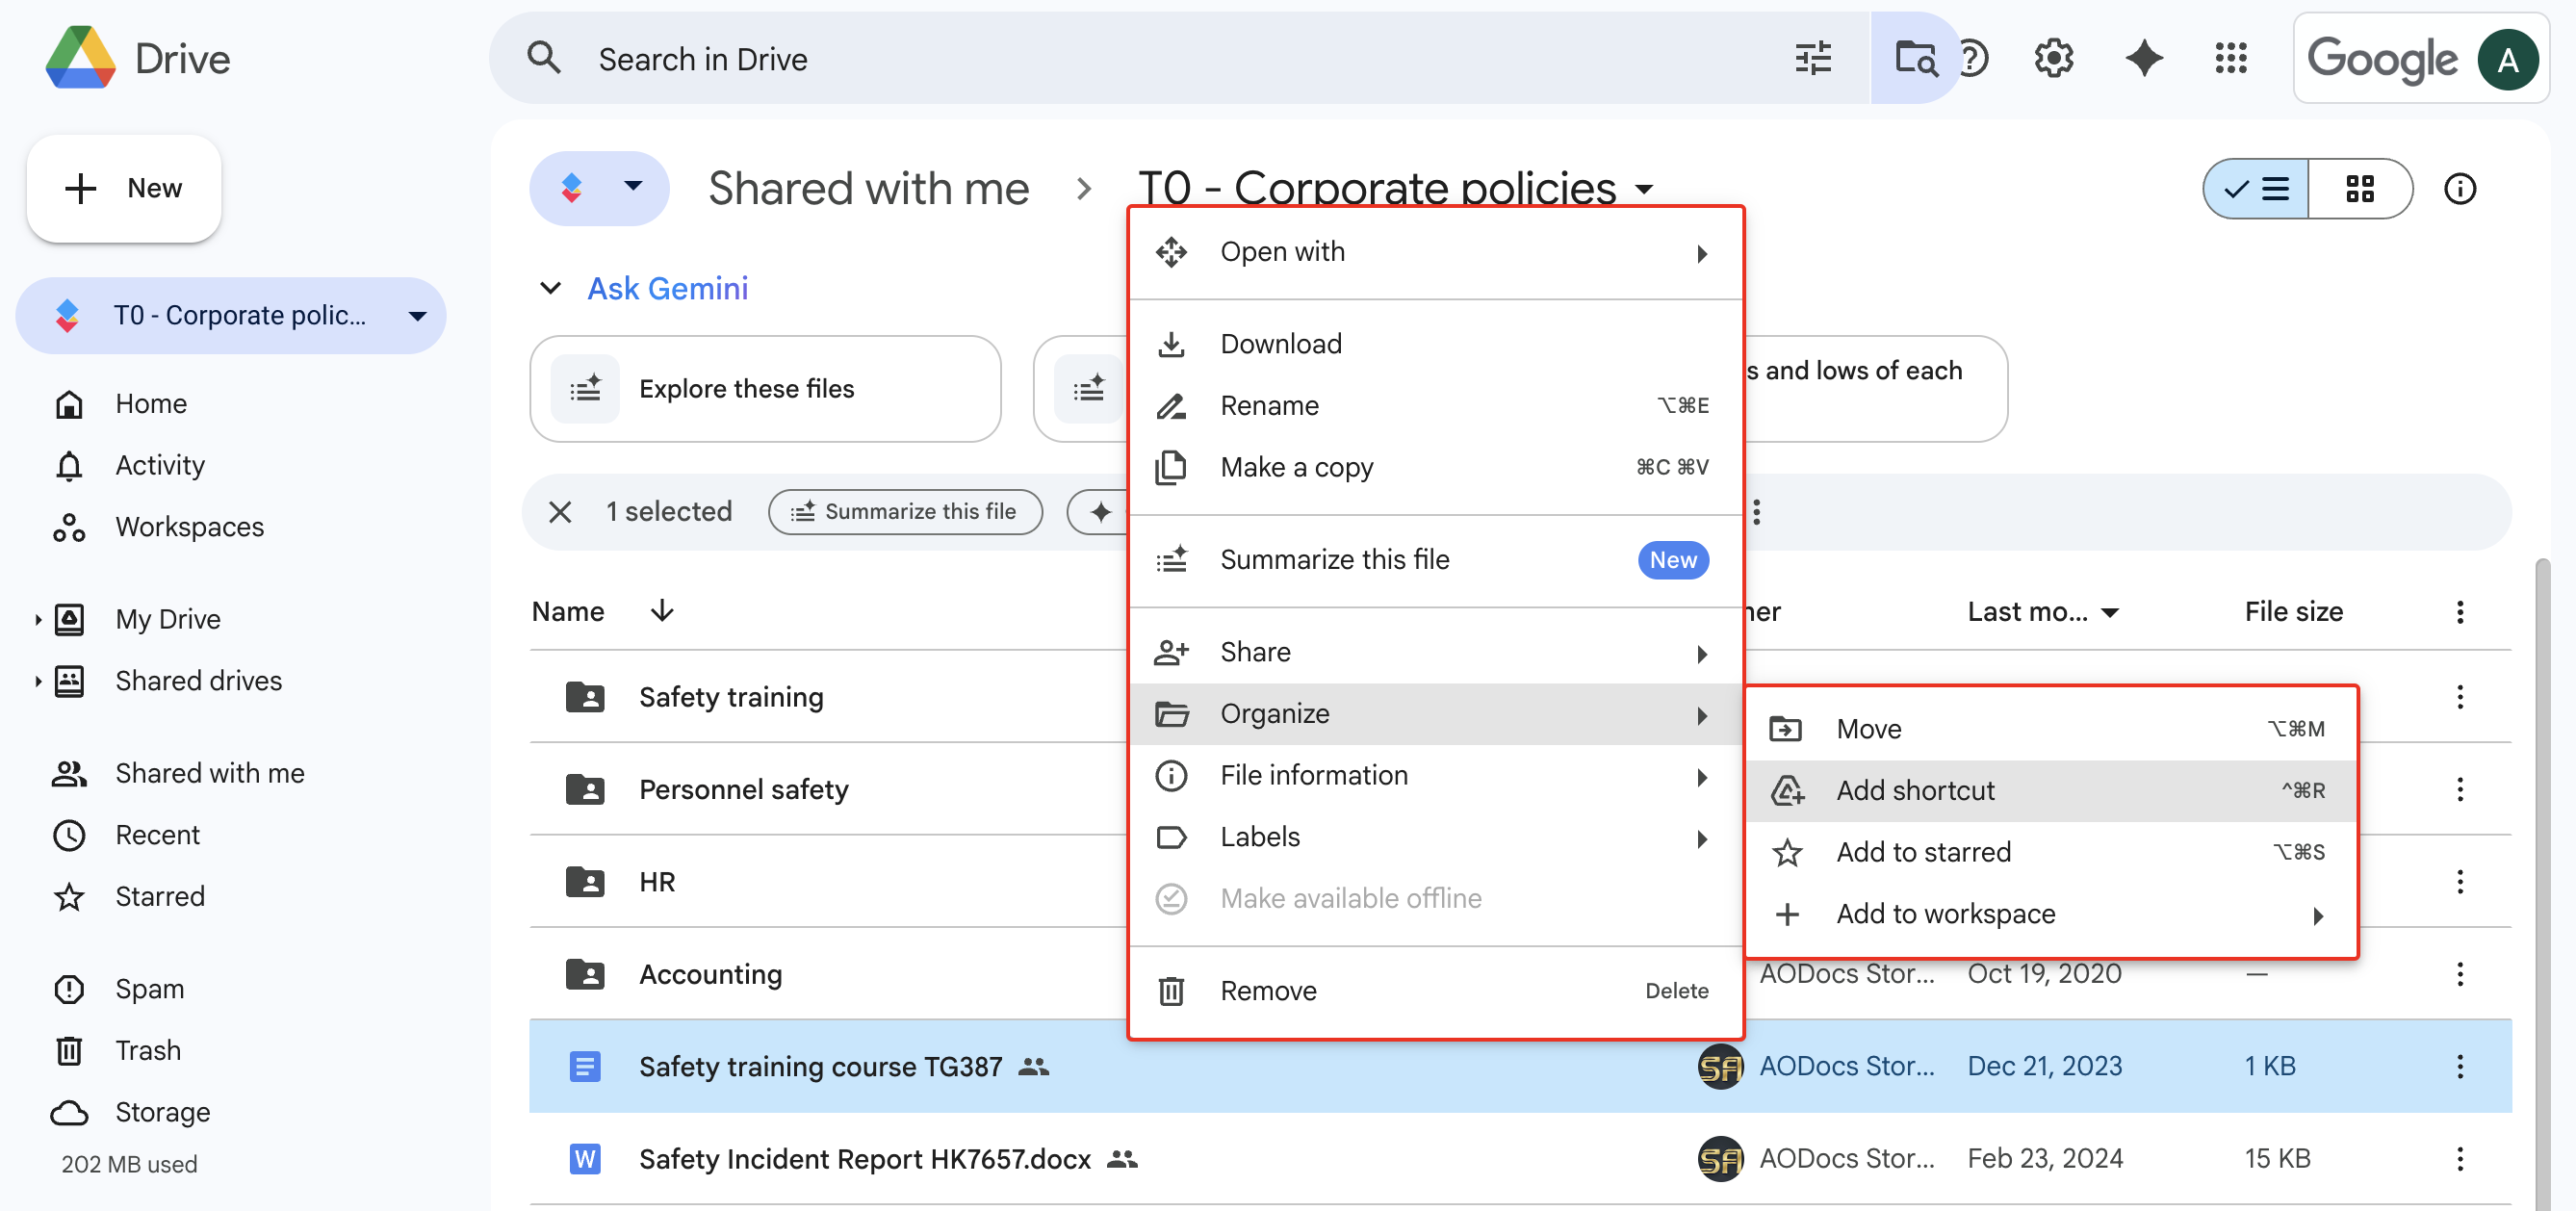Open Trash in sidebar
The height and width of the screenshot is (1211, 2576).
(x=148, y=1051)
